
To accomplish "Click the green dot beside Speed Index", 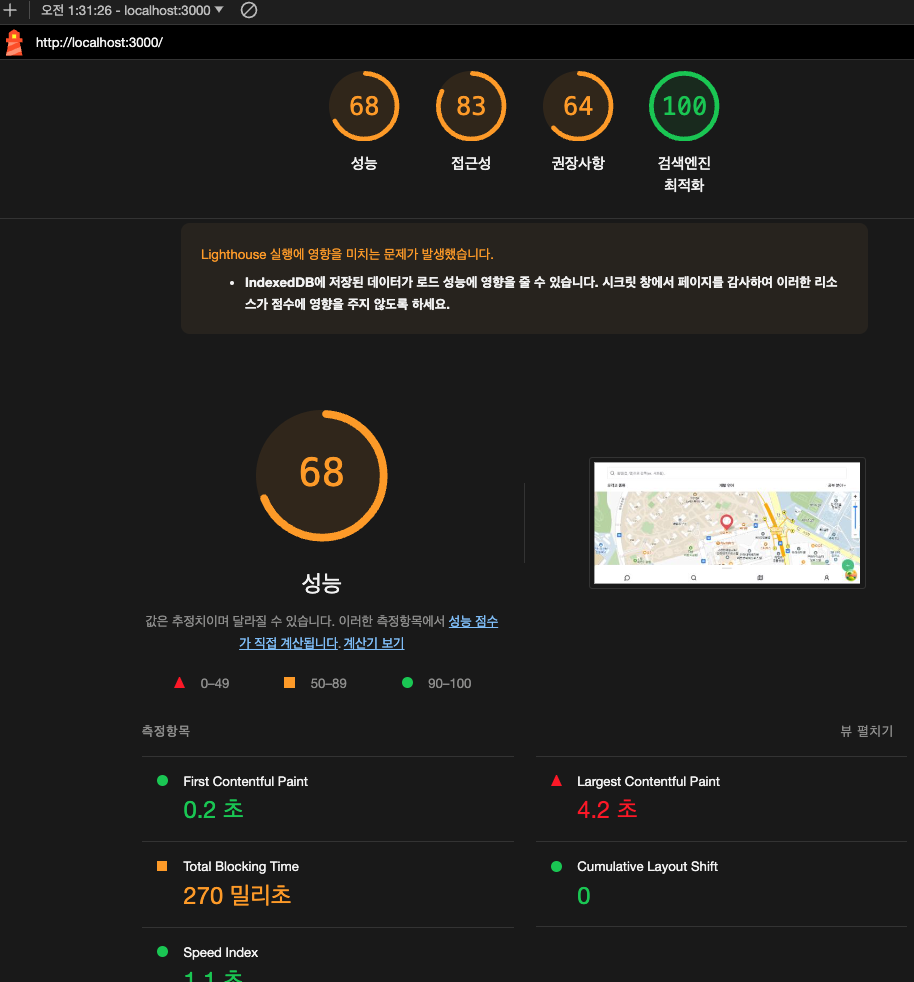I will (x=162, y=951).
